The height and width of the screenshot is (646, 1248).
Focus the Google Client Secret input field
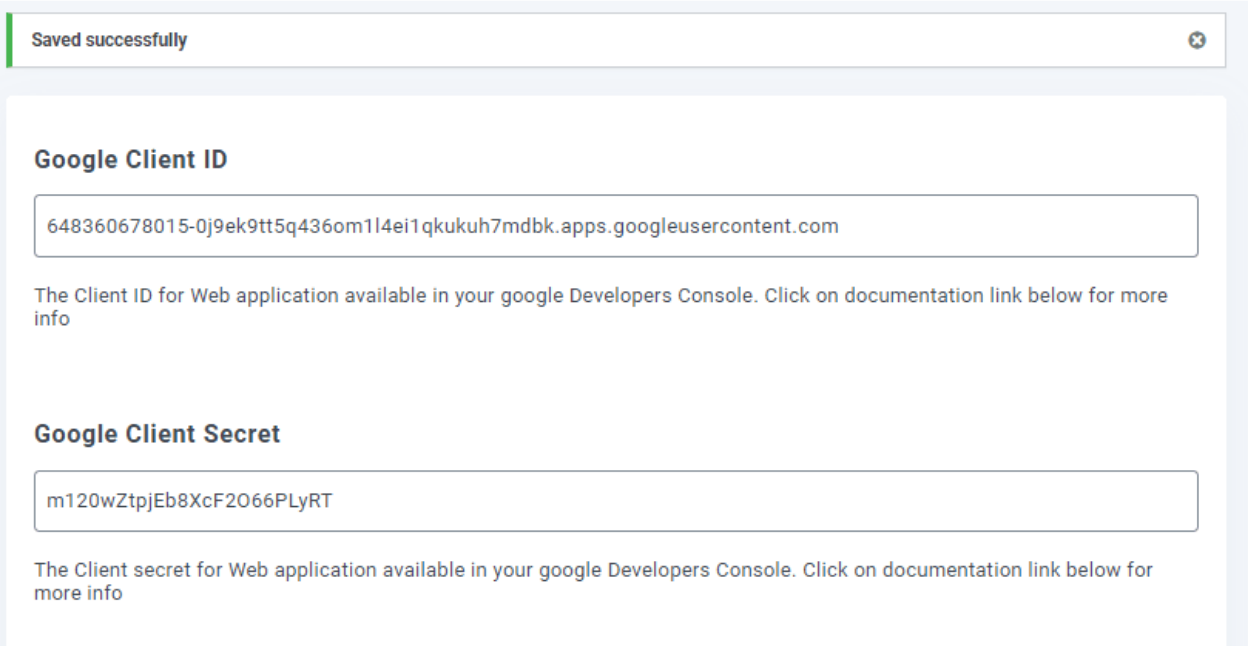[615, 501]
